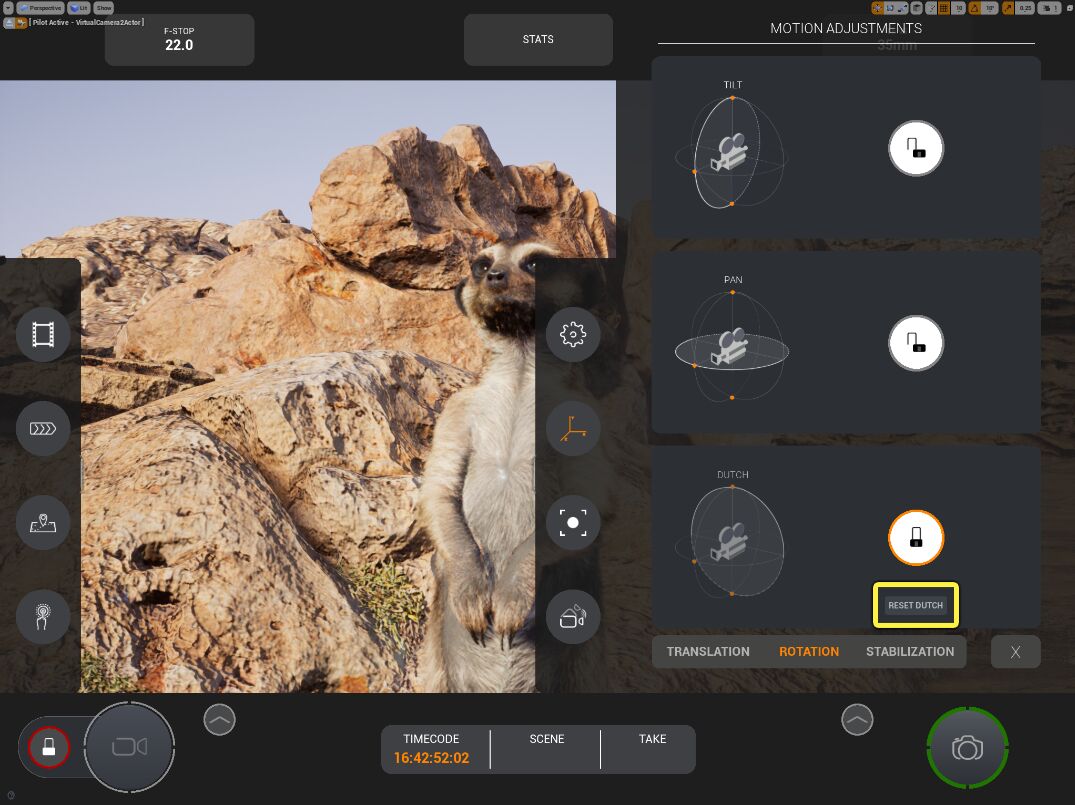
Task: Expand the right bottom chevron near camera
Action: [x=857, y=719]
